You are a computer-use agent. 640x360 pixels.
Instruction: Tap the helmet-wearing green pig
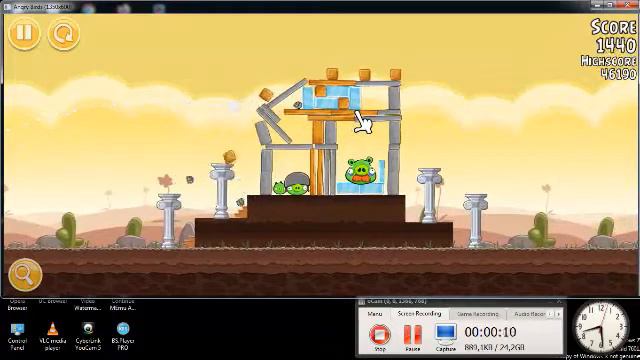(x=297, y=183)
